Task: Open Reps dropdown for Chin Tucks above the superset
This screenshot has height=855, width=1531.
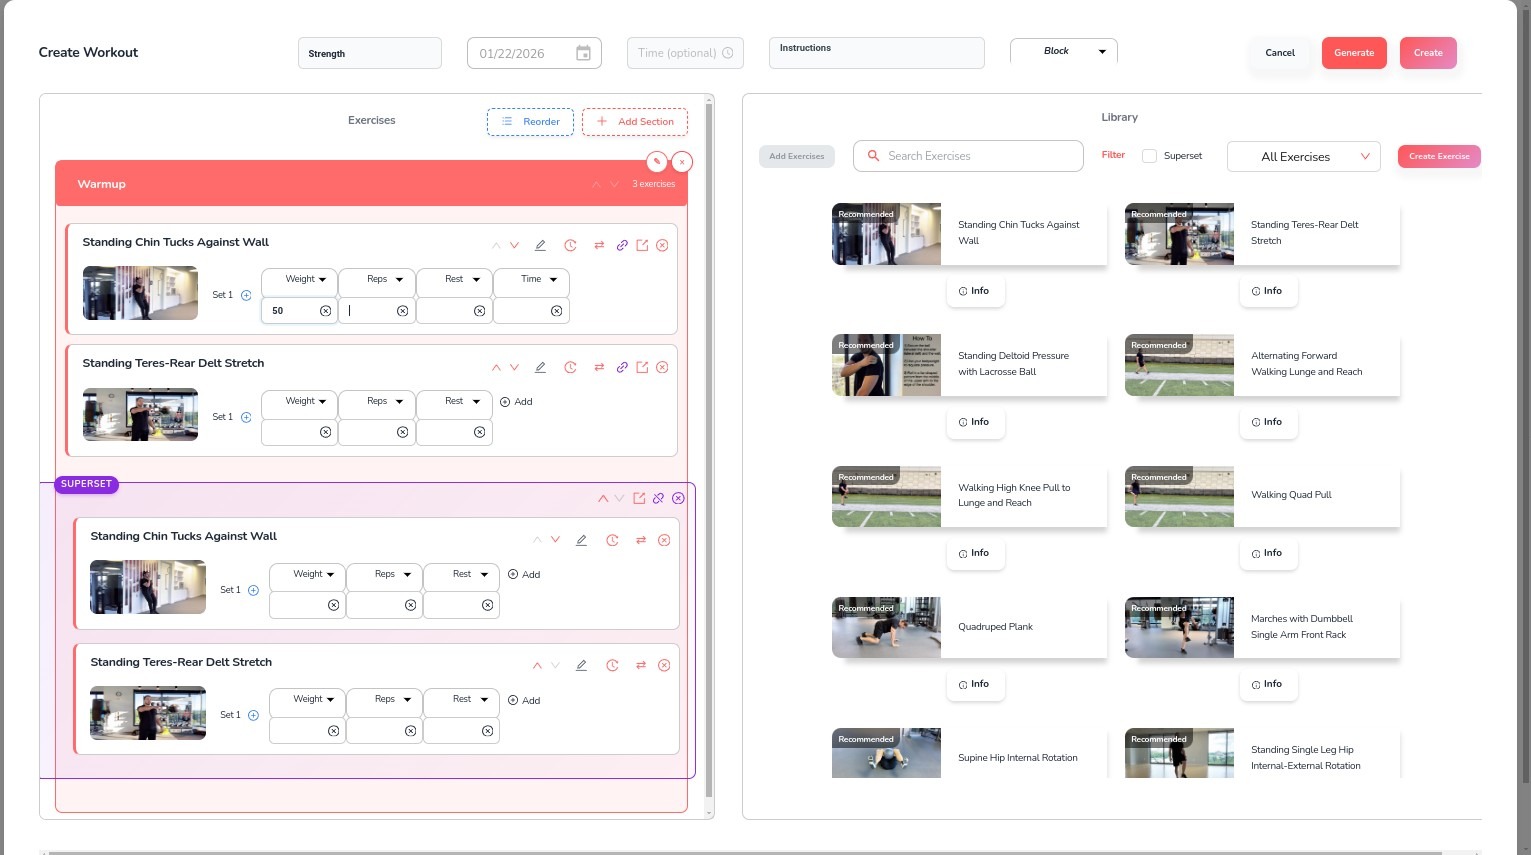Action: pos(377,280)
